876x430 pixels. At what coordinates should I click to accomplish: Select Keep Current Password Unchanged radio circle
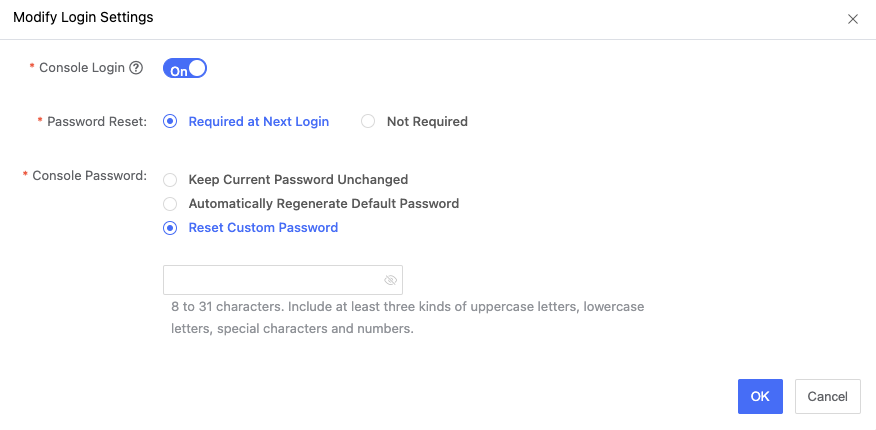[x=170, y=180]
